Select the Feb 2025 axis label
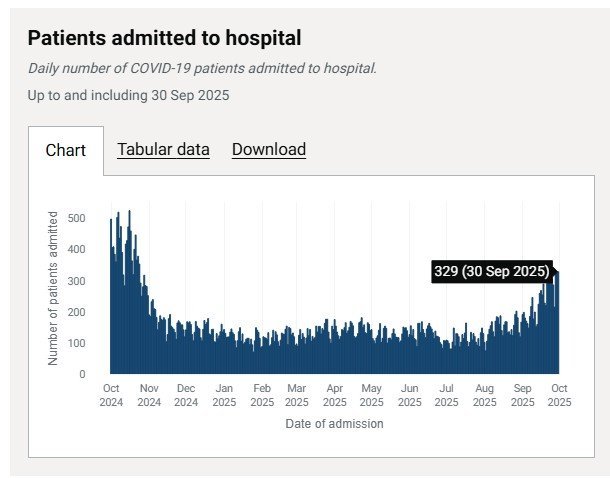The image size is (610, 478). click(x=262, y=395)
